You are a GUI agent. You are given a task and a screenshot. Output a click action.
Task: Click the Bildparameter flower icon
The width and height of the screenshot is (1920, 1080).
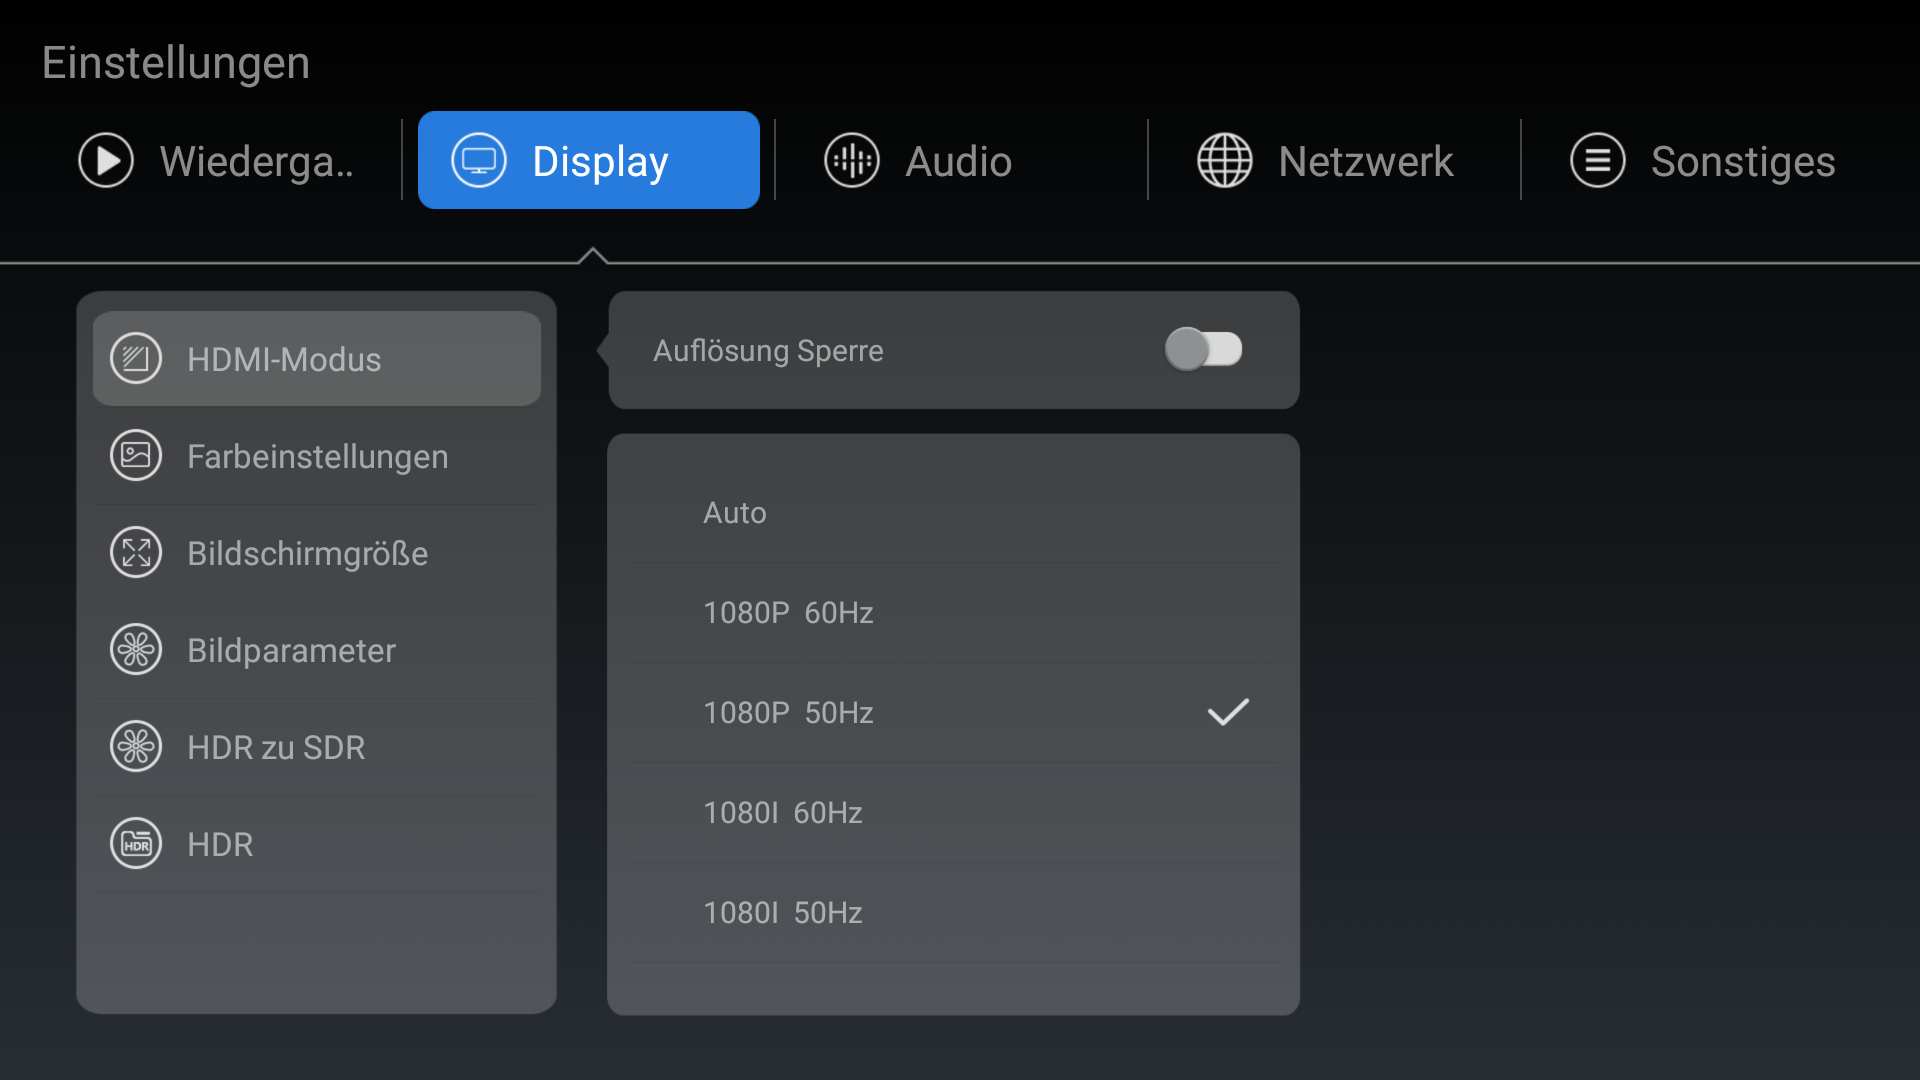(136, 650)
